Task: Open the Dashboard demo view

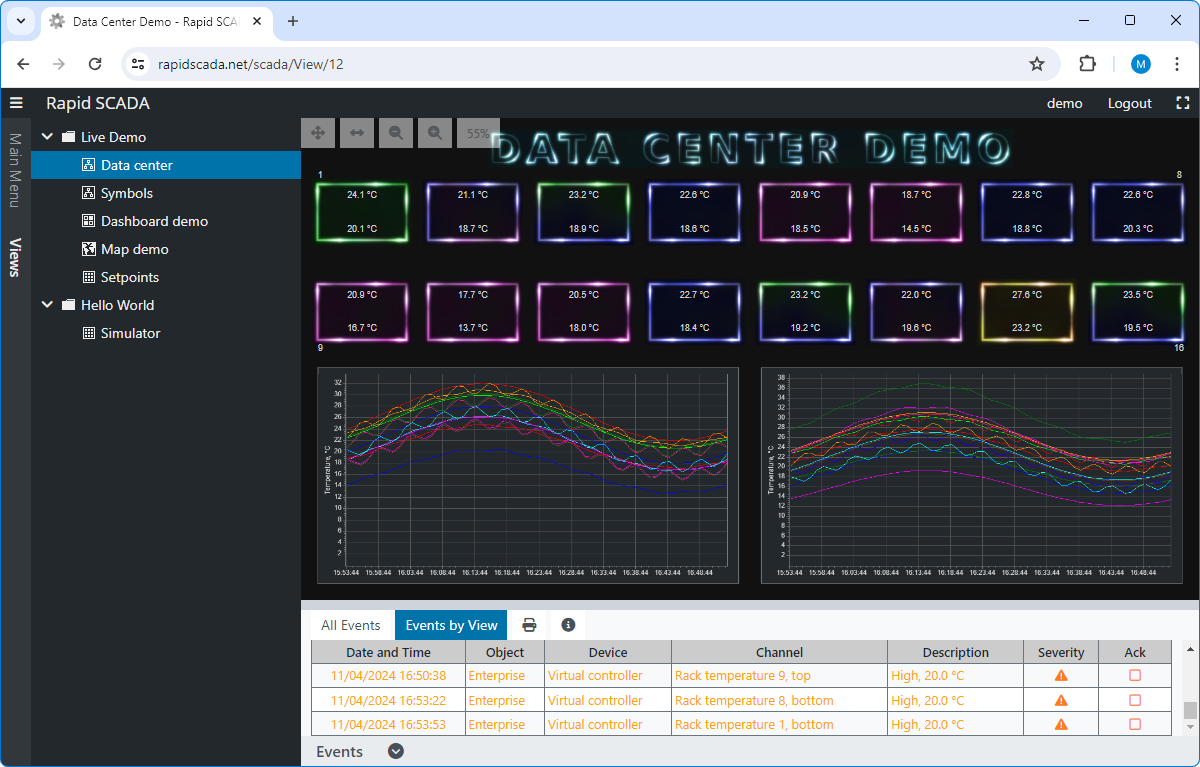Action: tap(166, 221)
